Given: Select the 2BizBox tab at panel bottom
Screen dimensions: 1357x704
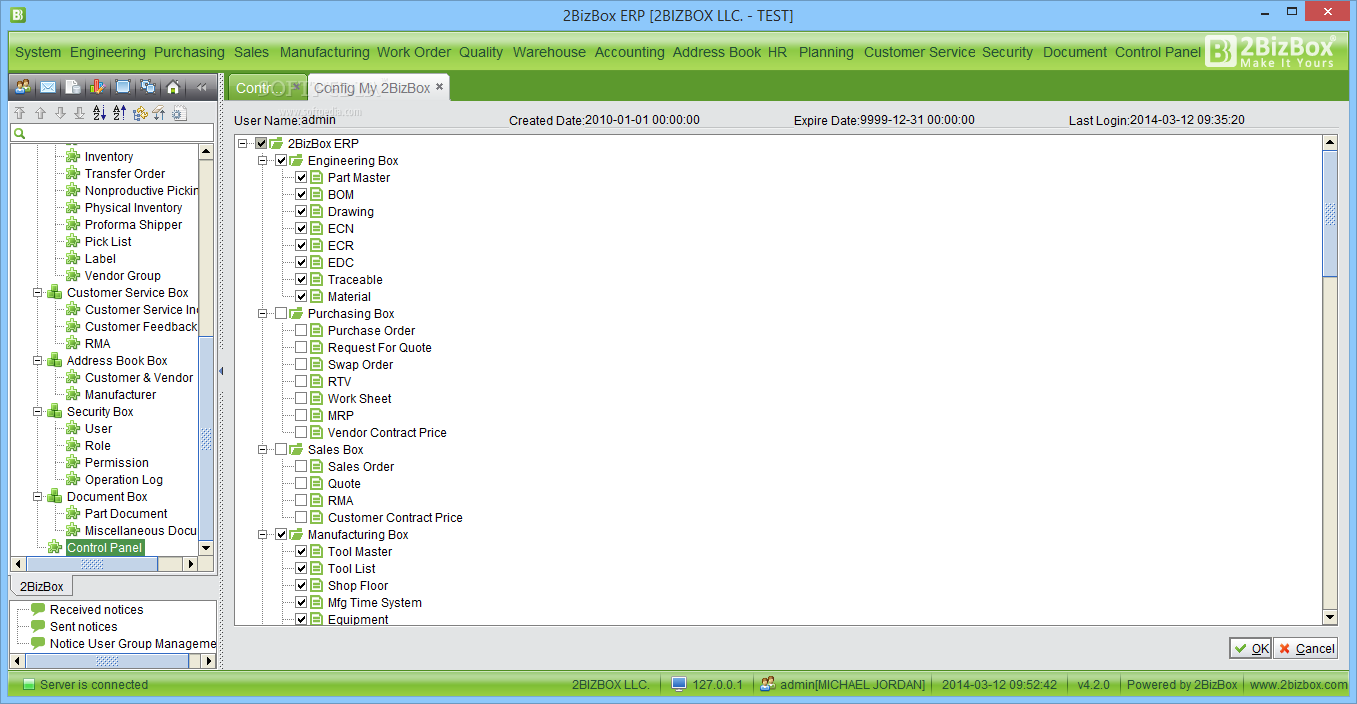Looking at the screenshot, I should (43, 586).
